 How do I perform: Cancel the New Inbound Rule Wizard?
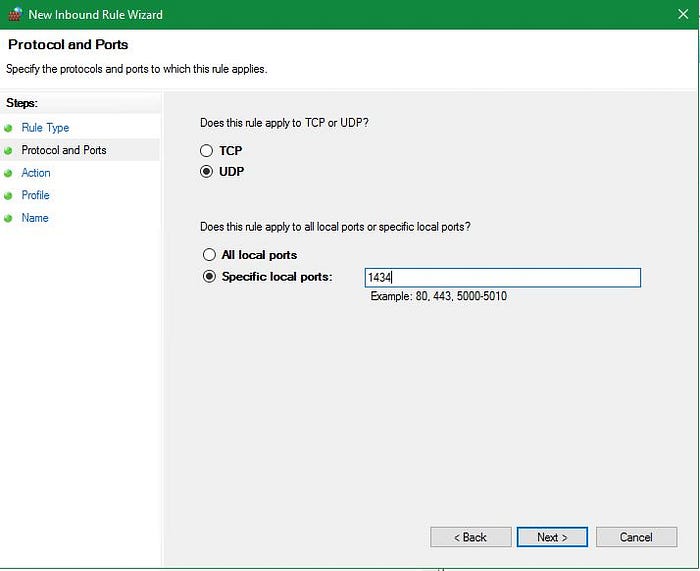tap(636, 537)
